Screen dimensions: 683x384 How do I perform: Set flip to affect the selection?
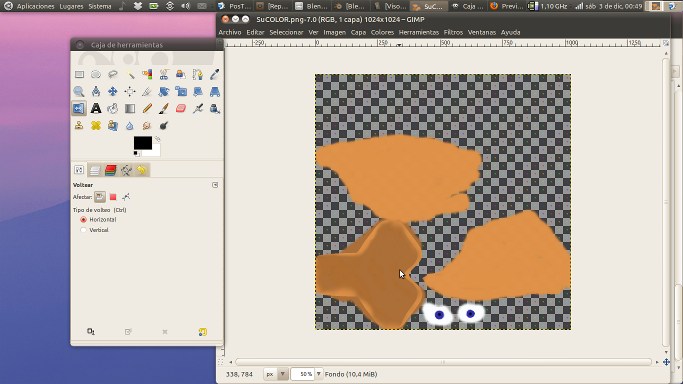(x=113, y=197)
